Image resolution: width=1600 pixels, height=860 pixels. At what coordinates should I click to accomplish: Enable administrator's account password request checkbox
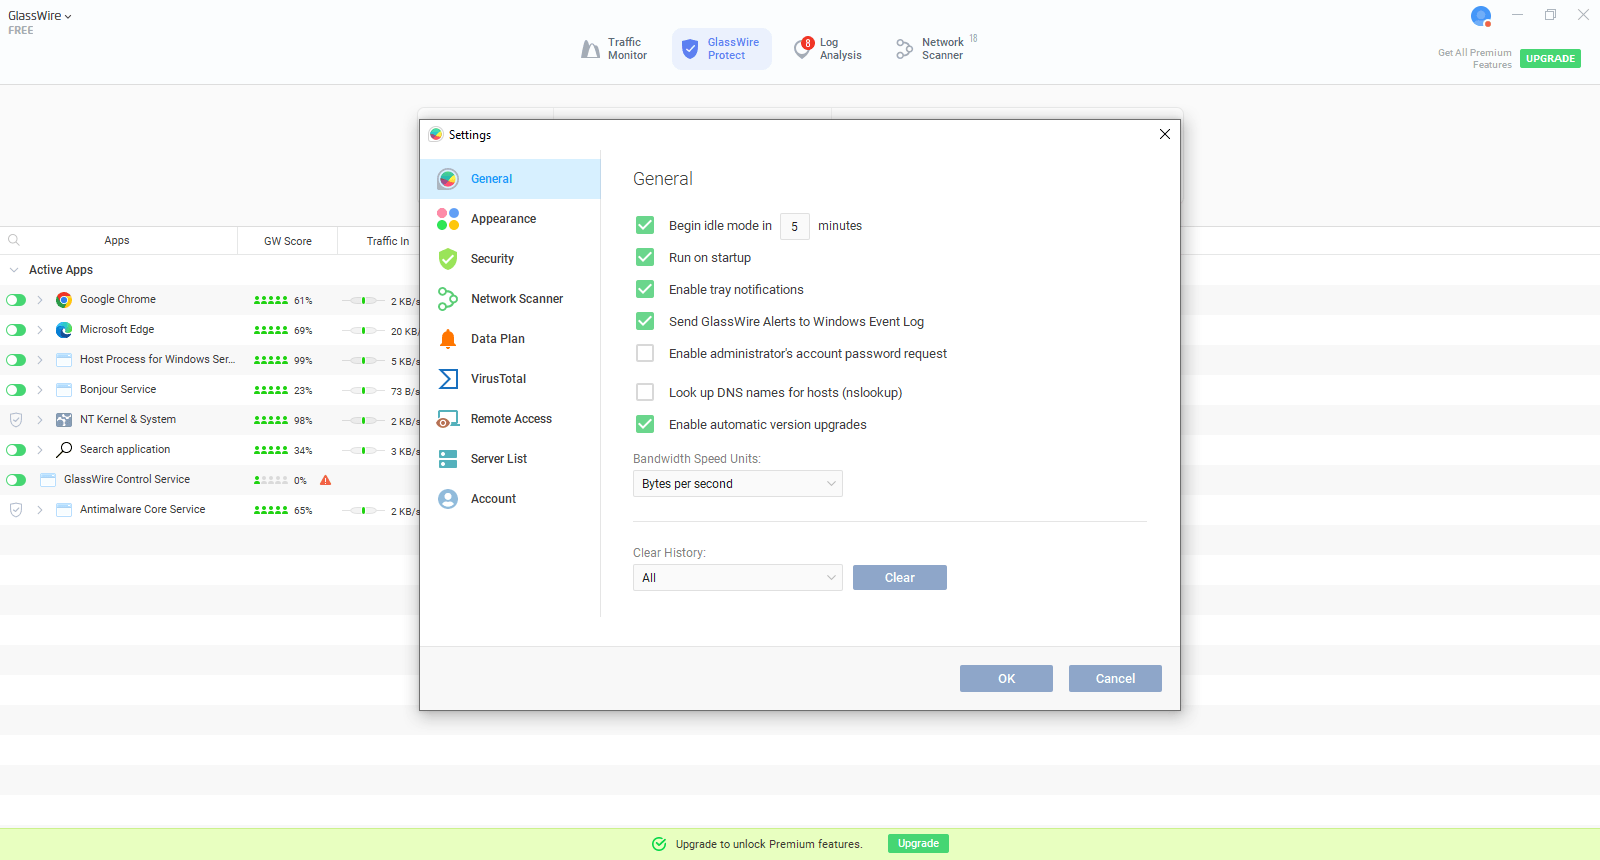click(645, 353)
